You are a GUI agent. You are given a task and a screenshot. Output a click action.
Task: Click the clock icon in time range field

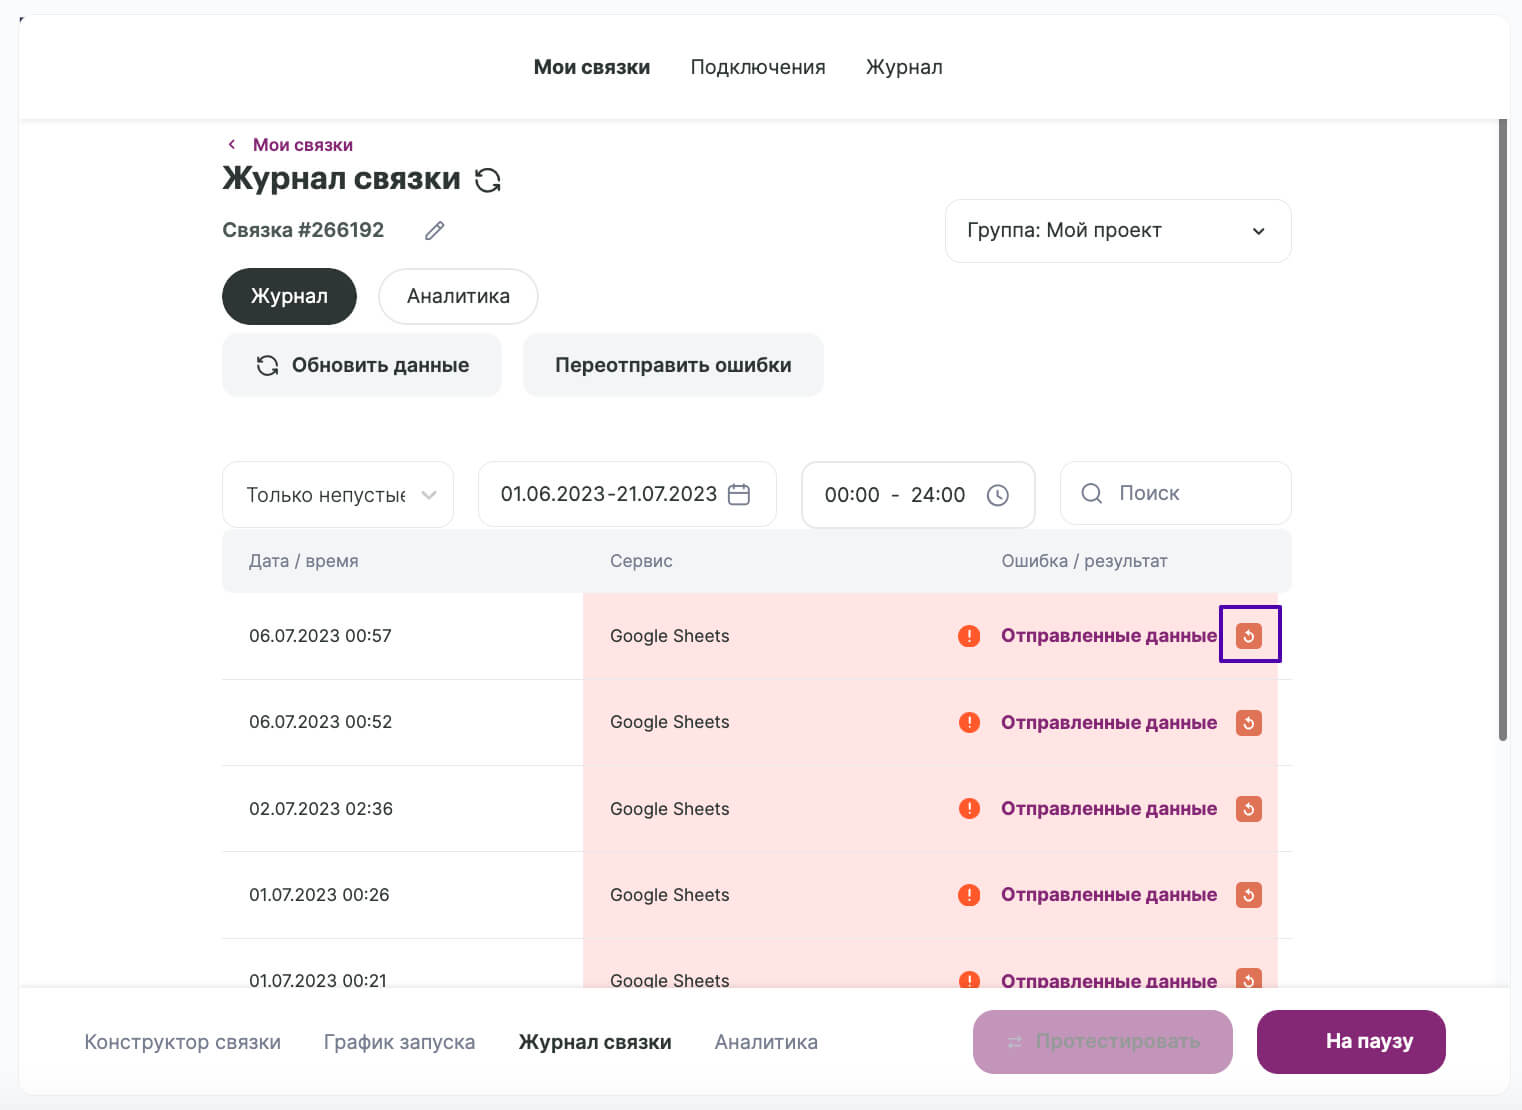[998, 495]
